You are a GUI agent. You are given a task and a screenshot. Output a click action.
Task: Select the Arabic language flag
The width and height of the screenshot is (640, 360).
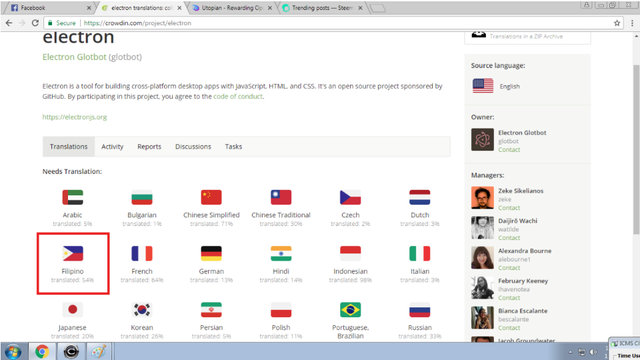click(73, 198)
